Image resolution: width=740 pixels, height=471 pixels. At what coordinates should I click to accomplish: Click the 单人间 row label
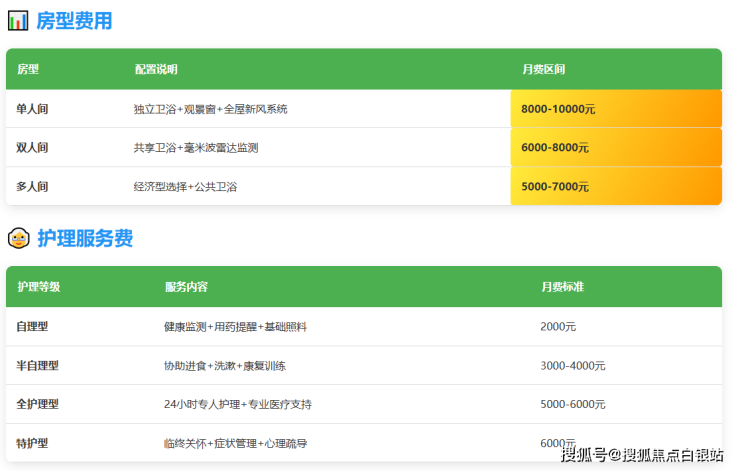[x=33, y=109]
